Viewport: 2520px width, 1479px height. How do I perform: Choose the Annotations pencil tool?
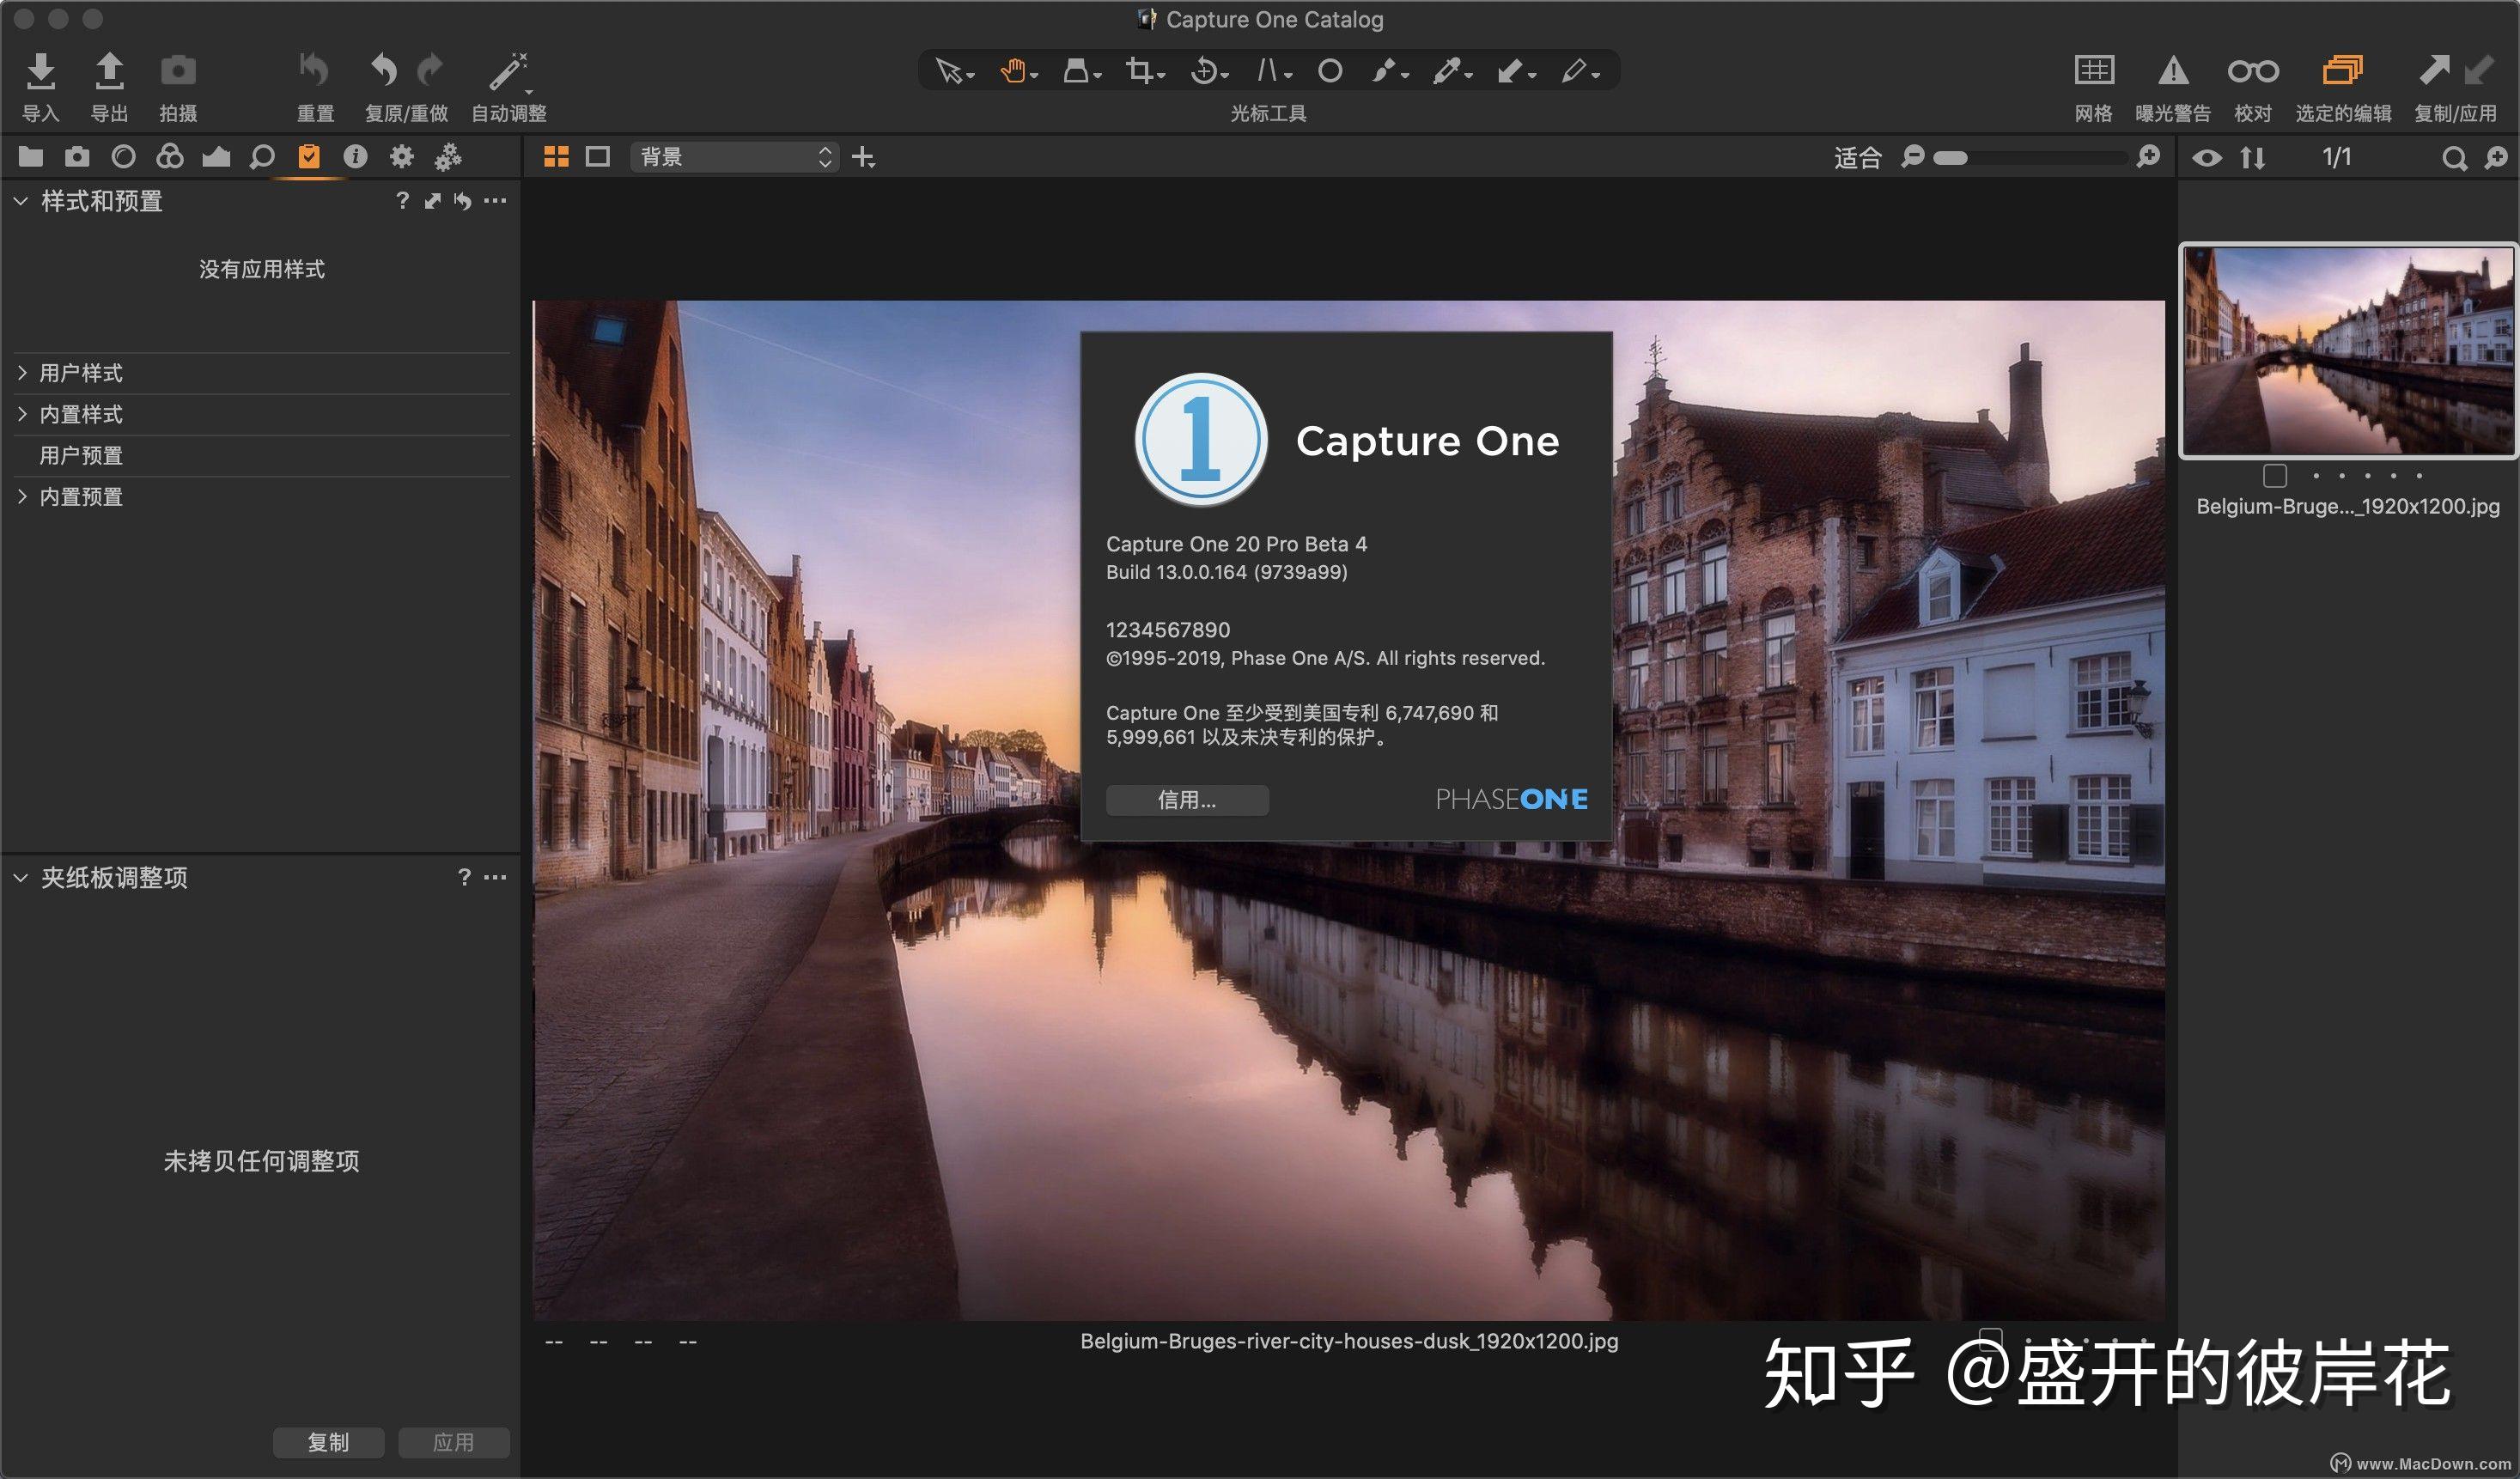(1575, 71)
